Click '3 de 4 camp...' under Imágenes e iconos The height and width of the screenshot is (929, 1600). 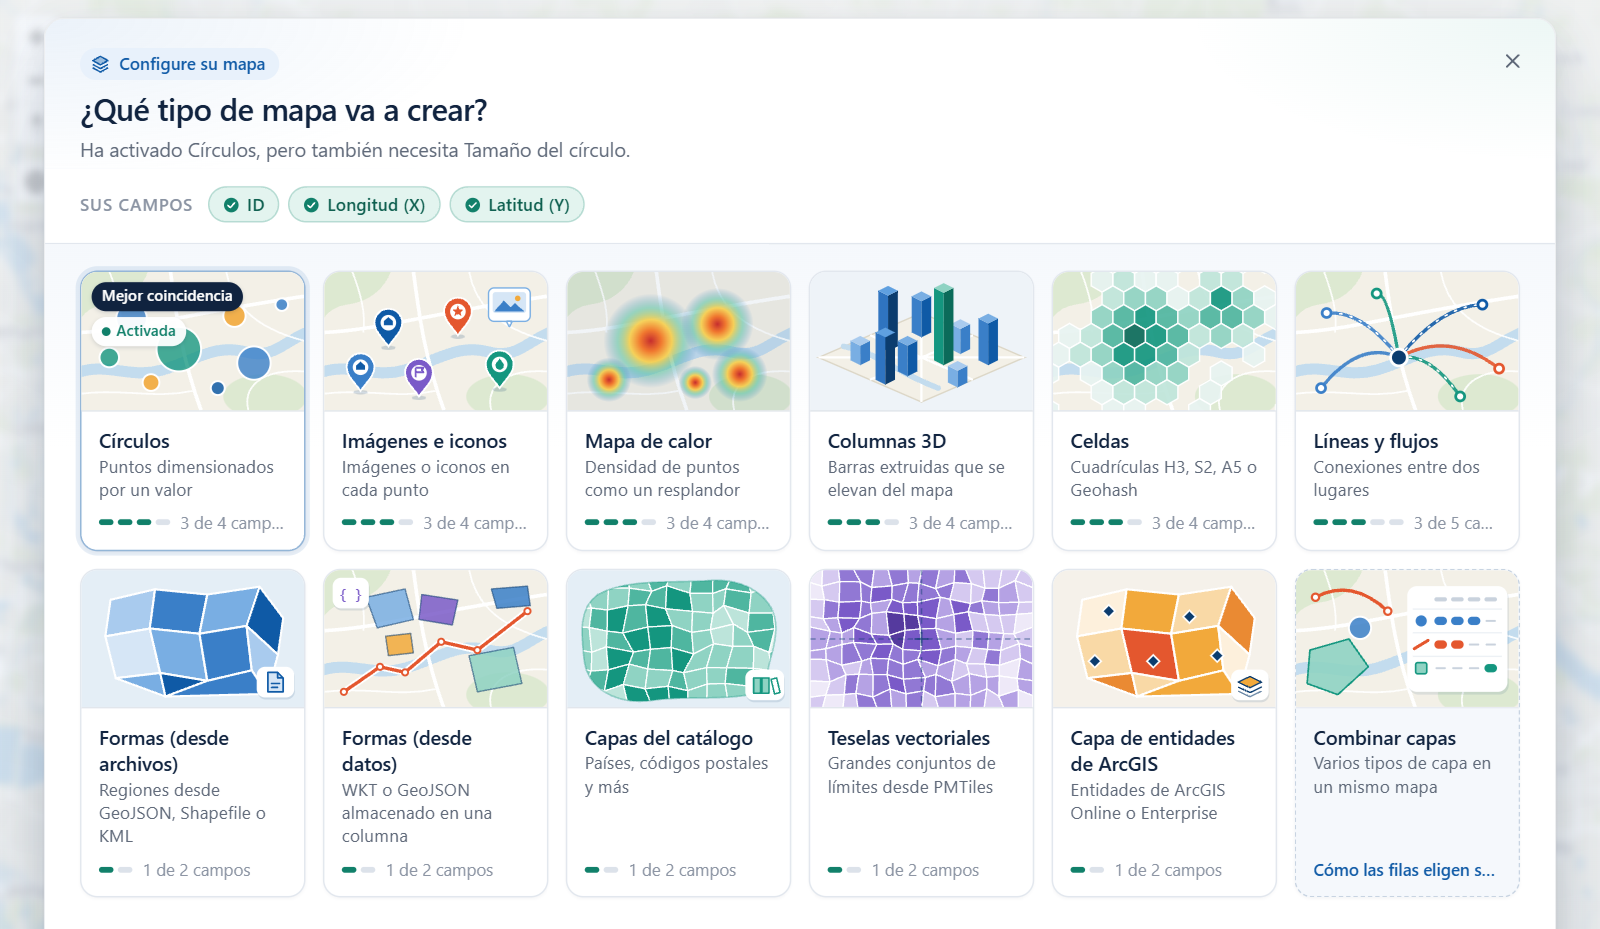(475, 523)
